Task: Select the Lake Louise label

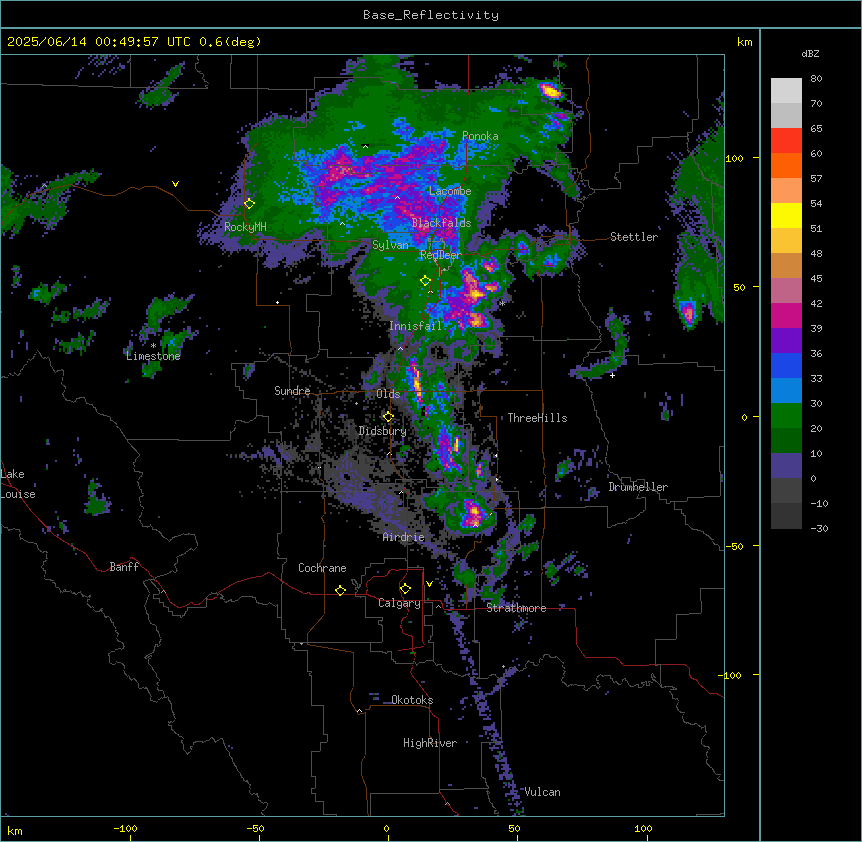Action: (17, 484)
